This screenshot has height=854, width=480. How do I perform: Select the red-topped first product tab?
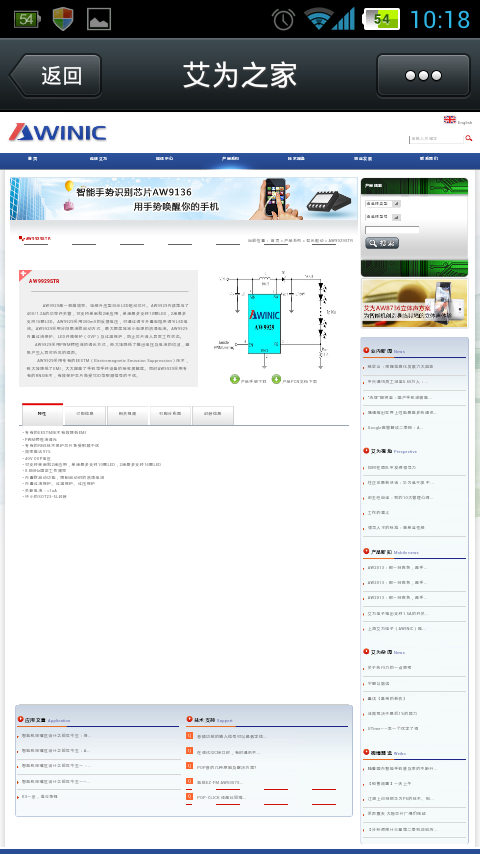pyautogui.click(x=42, y=414)
